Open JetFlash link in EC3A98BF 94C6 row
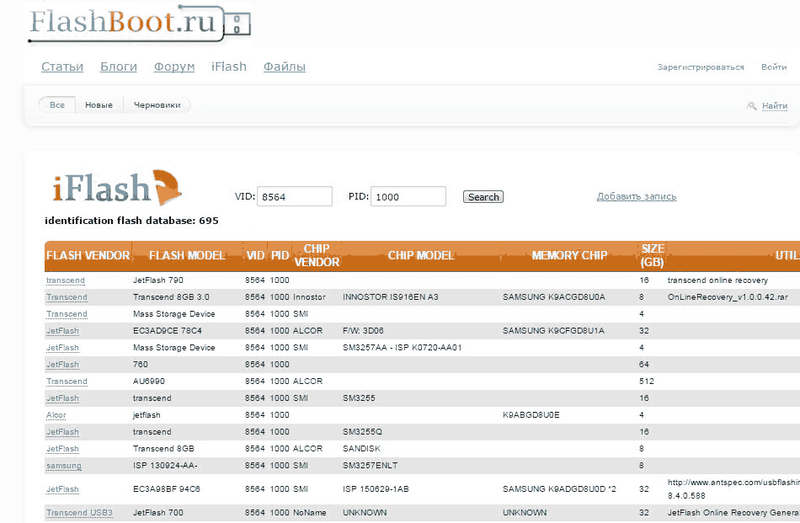This screenshot has width=800, height=523. (63, 490)
